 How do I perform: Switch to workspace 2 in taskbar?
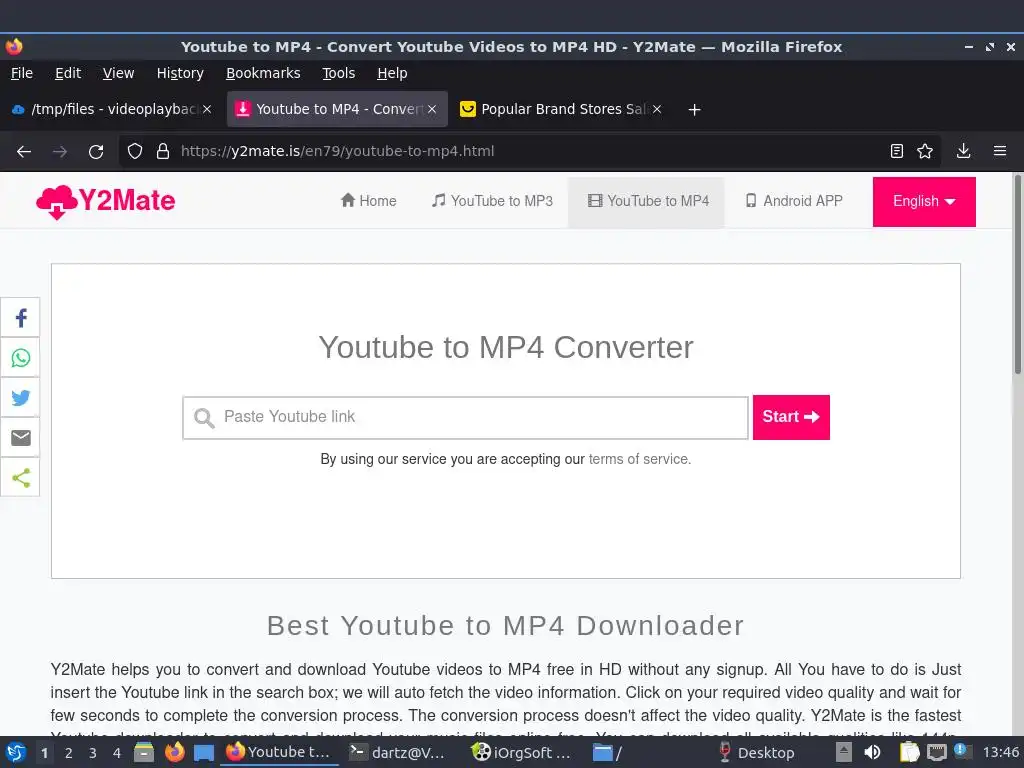pos(69,753)
